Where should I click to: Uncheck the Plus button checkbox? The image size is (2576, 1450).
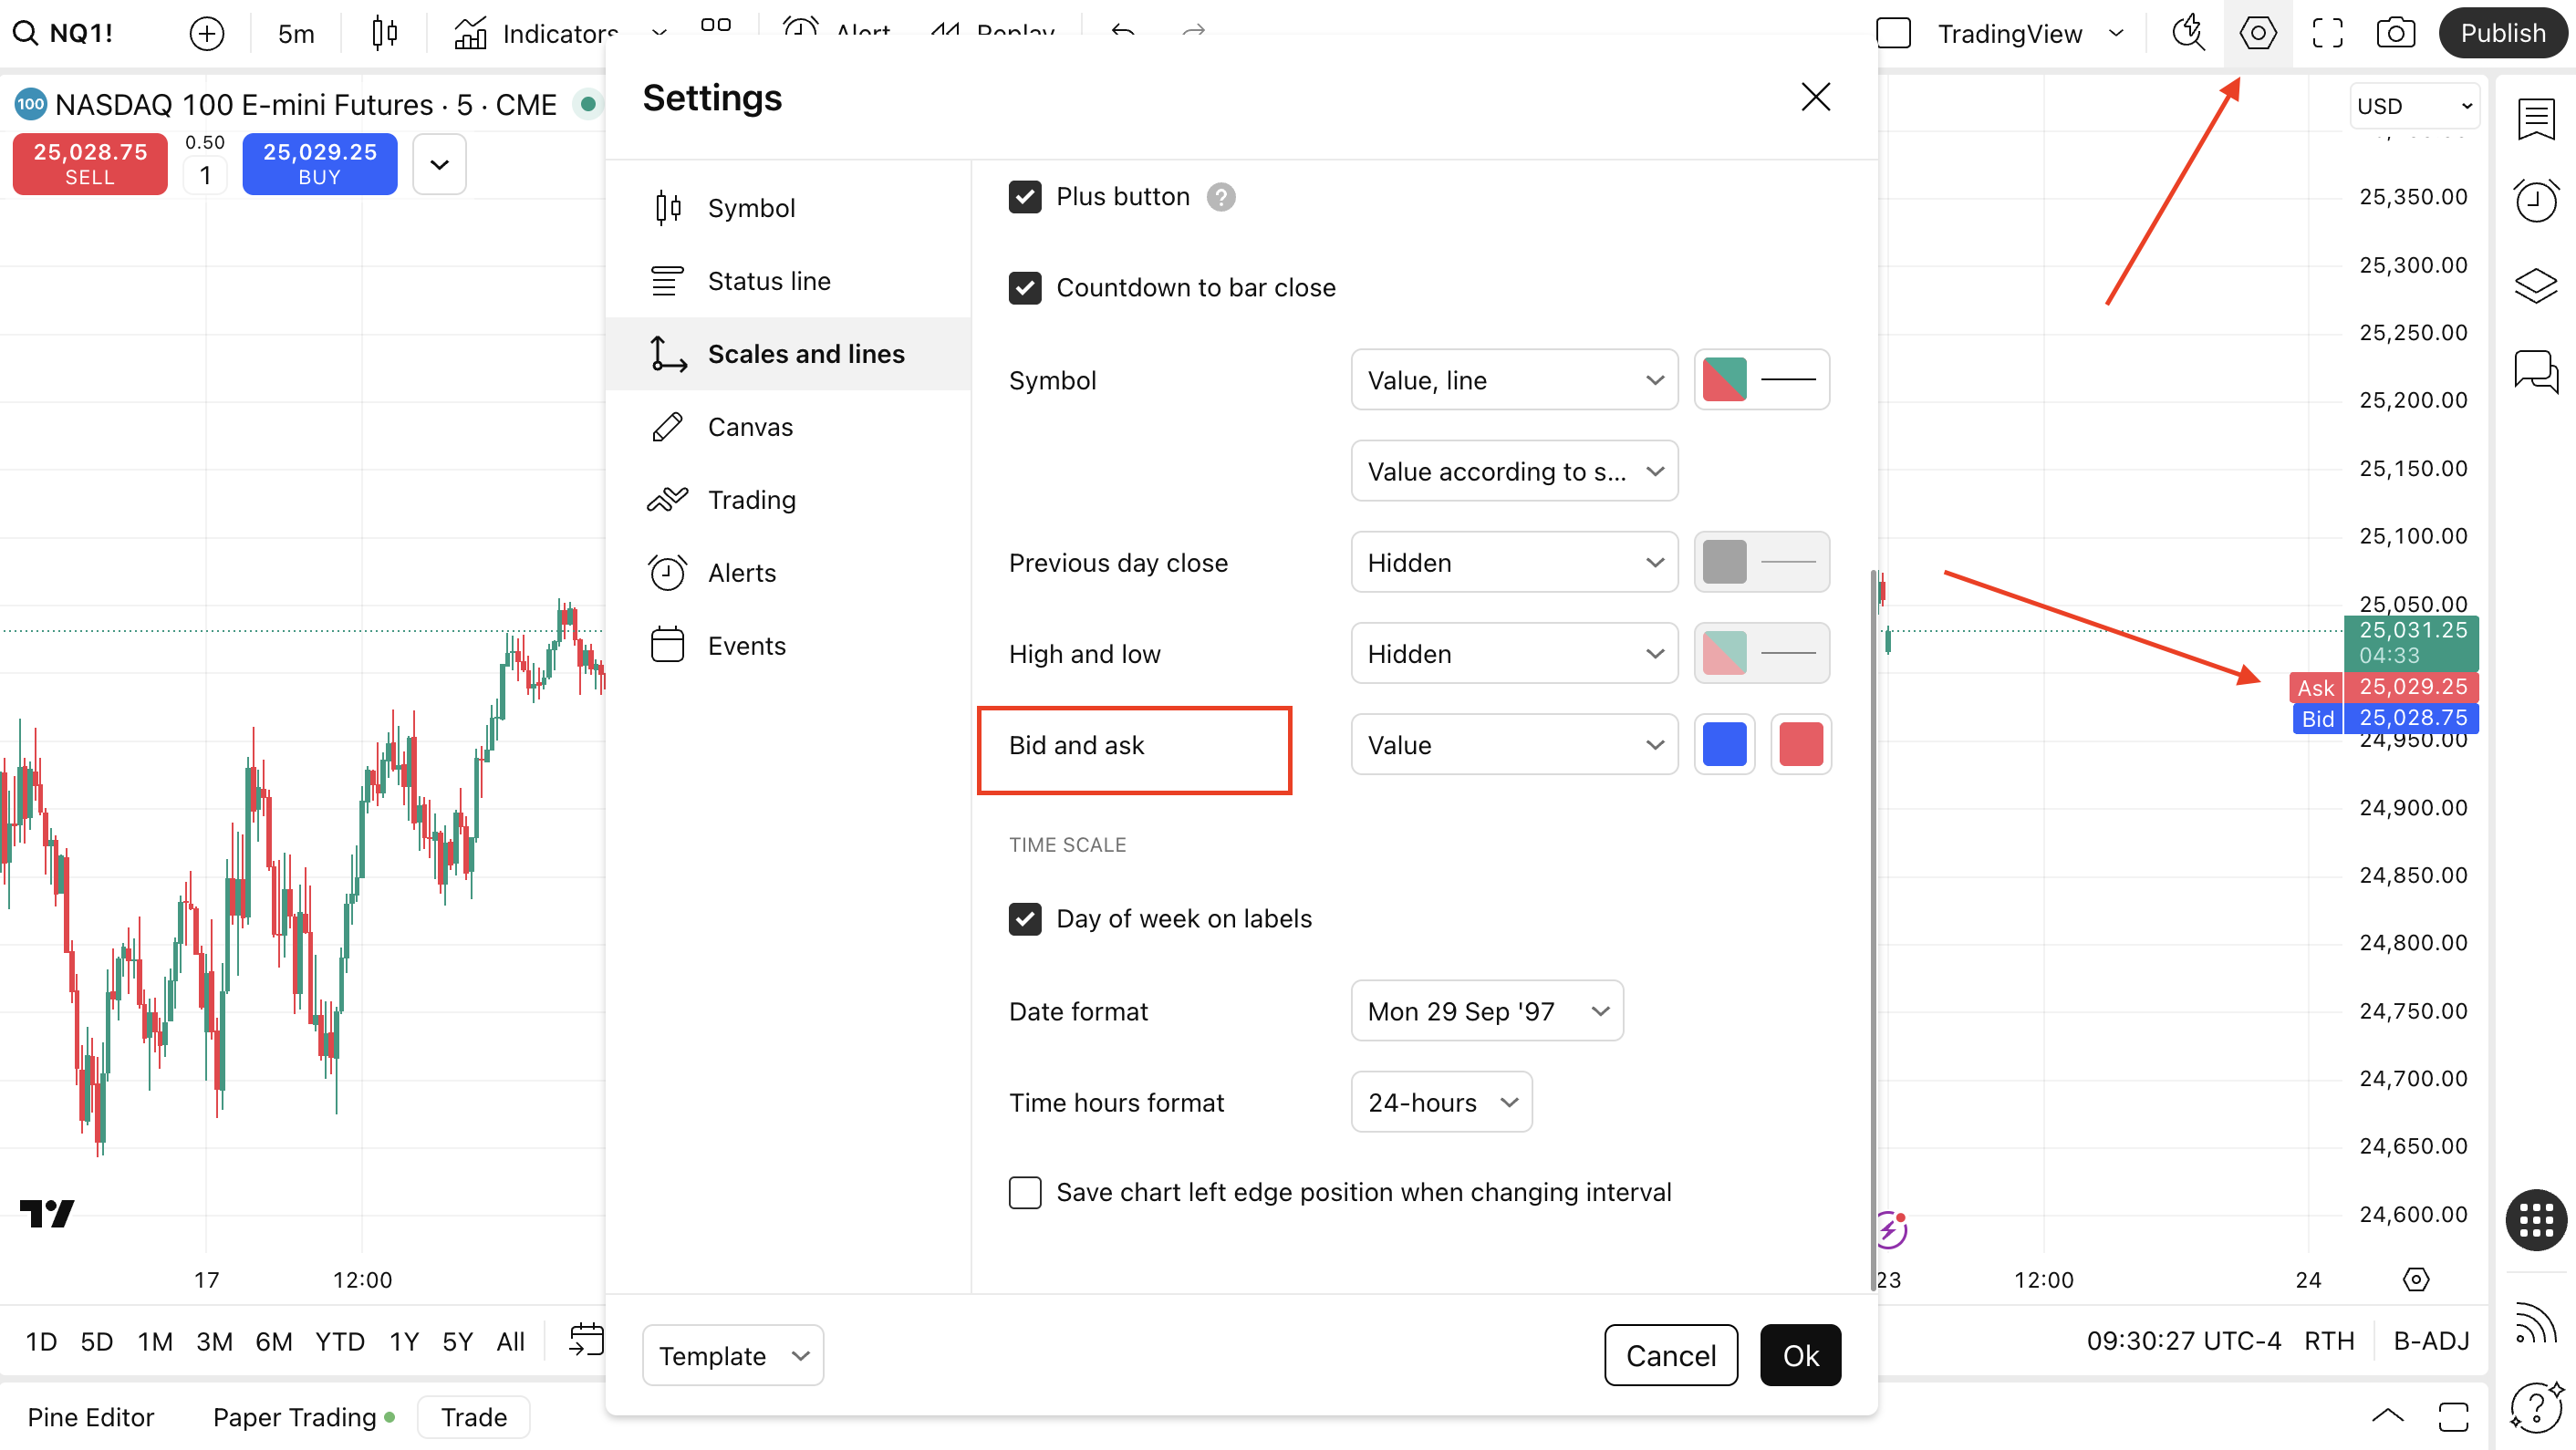[1025, 197]
